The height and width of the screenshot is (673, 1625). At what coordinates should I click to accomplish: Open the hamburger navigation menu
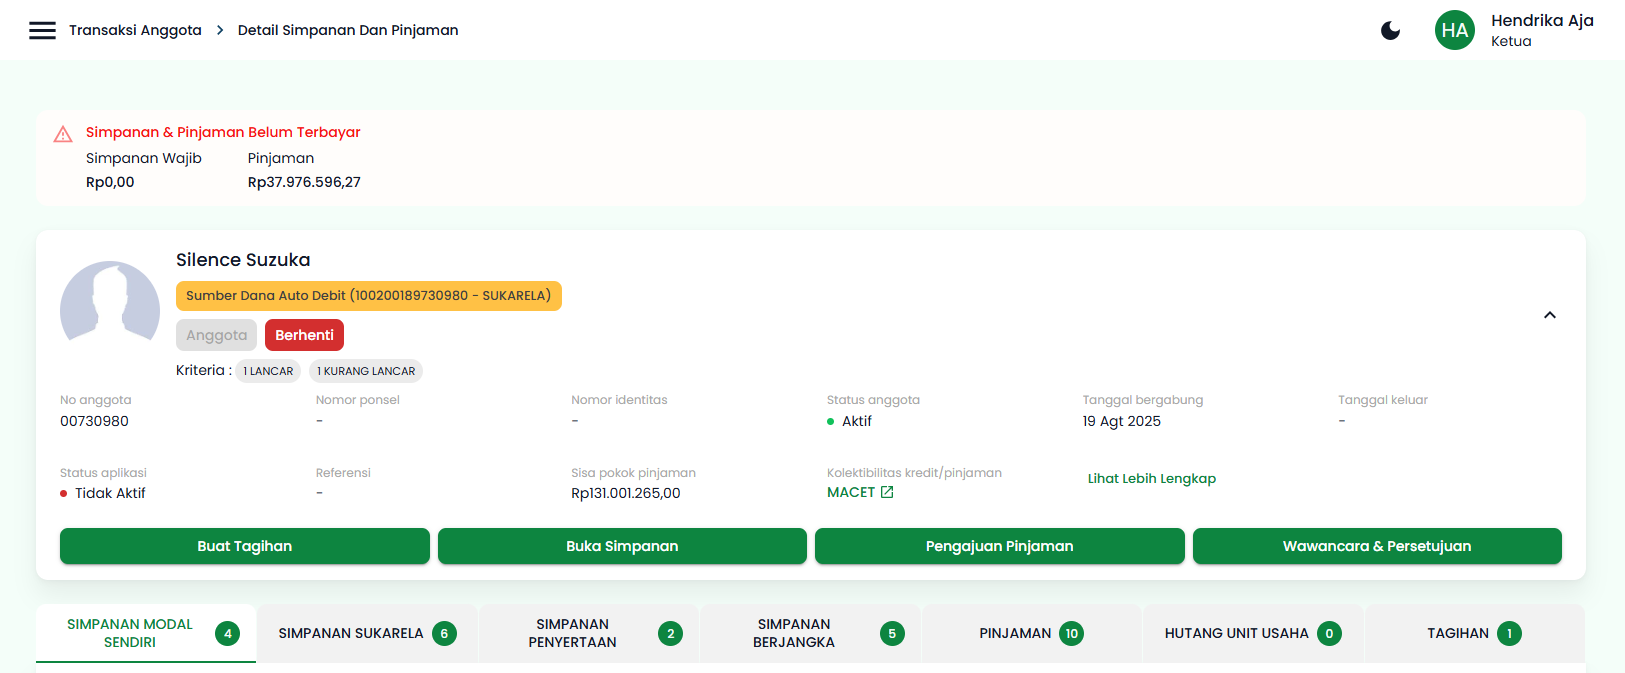[x=42, y=30]
